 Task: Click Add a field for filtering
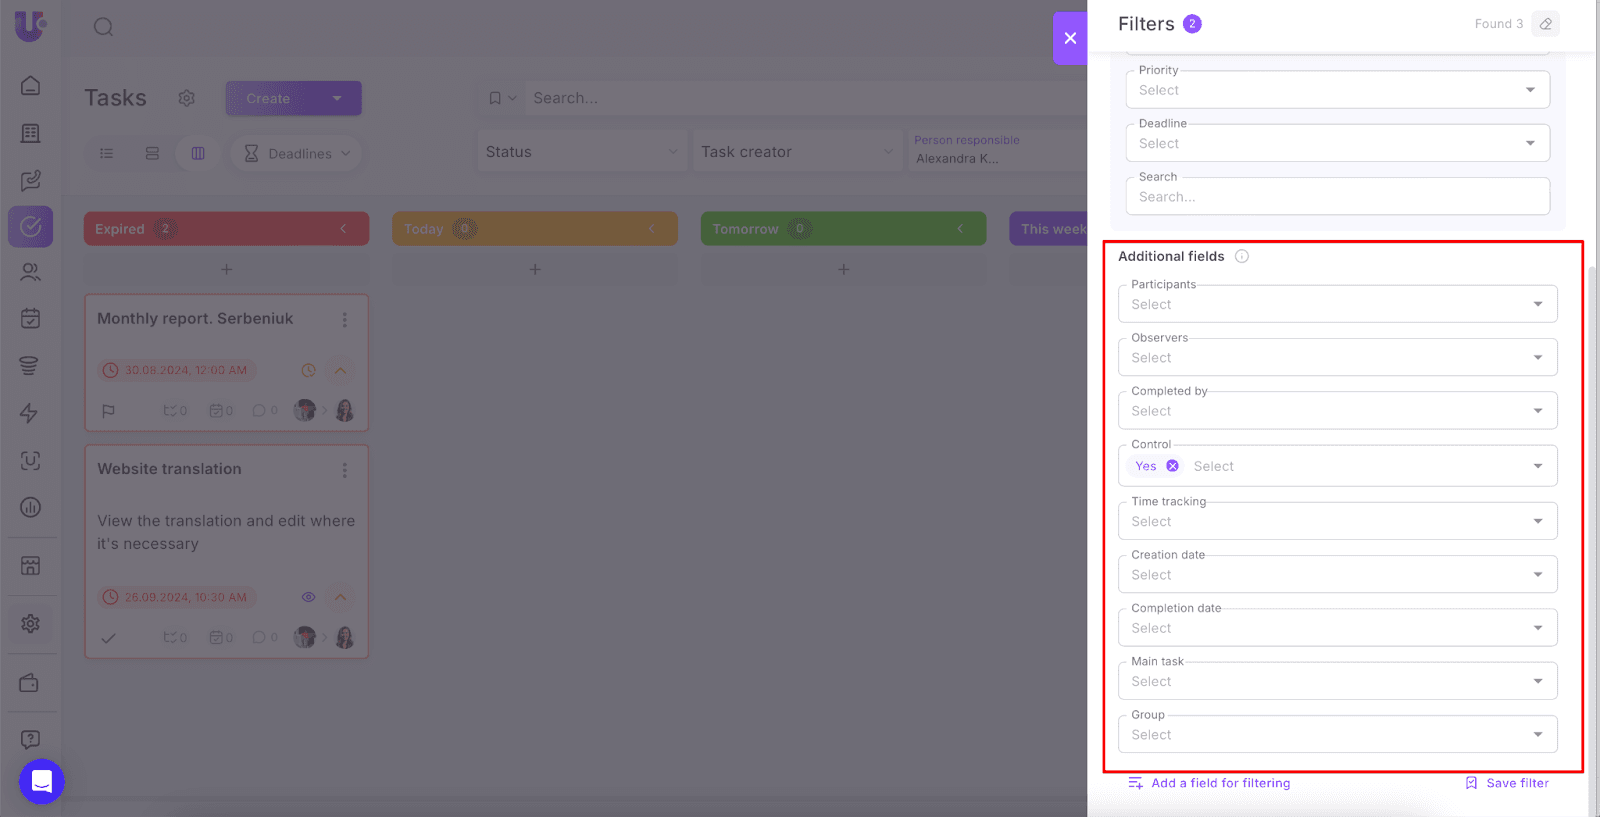click(1209, 783)
